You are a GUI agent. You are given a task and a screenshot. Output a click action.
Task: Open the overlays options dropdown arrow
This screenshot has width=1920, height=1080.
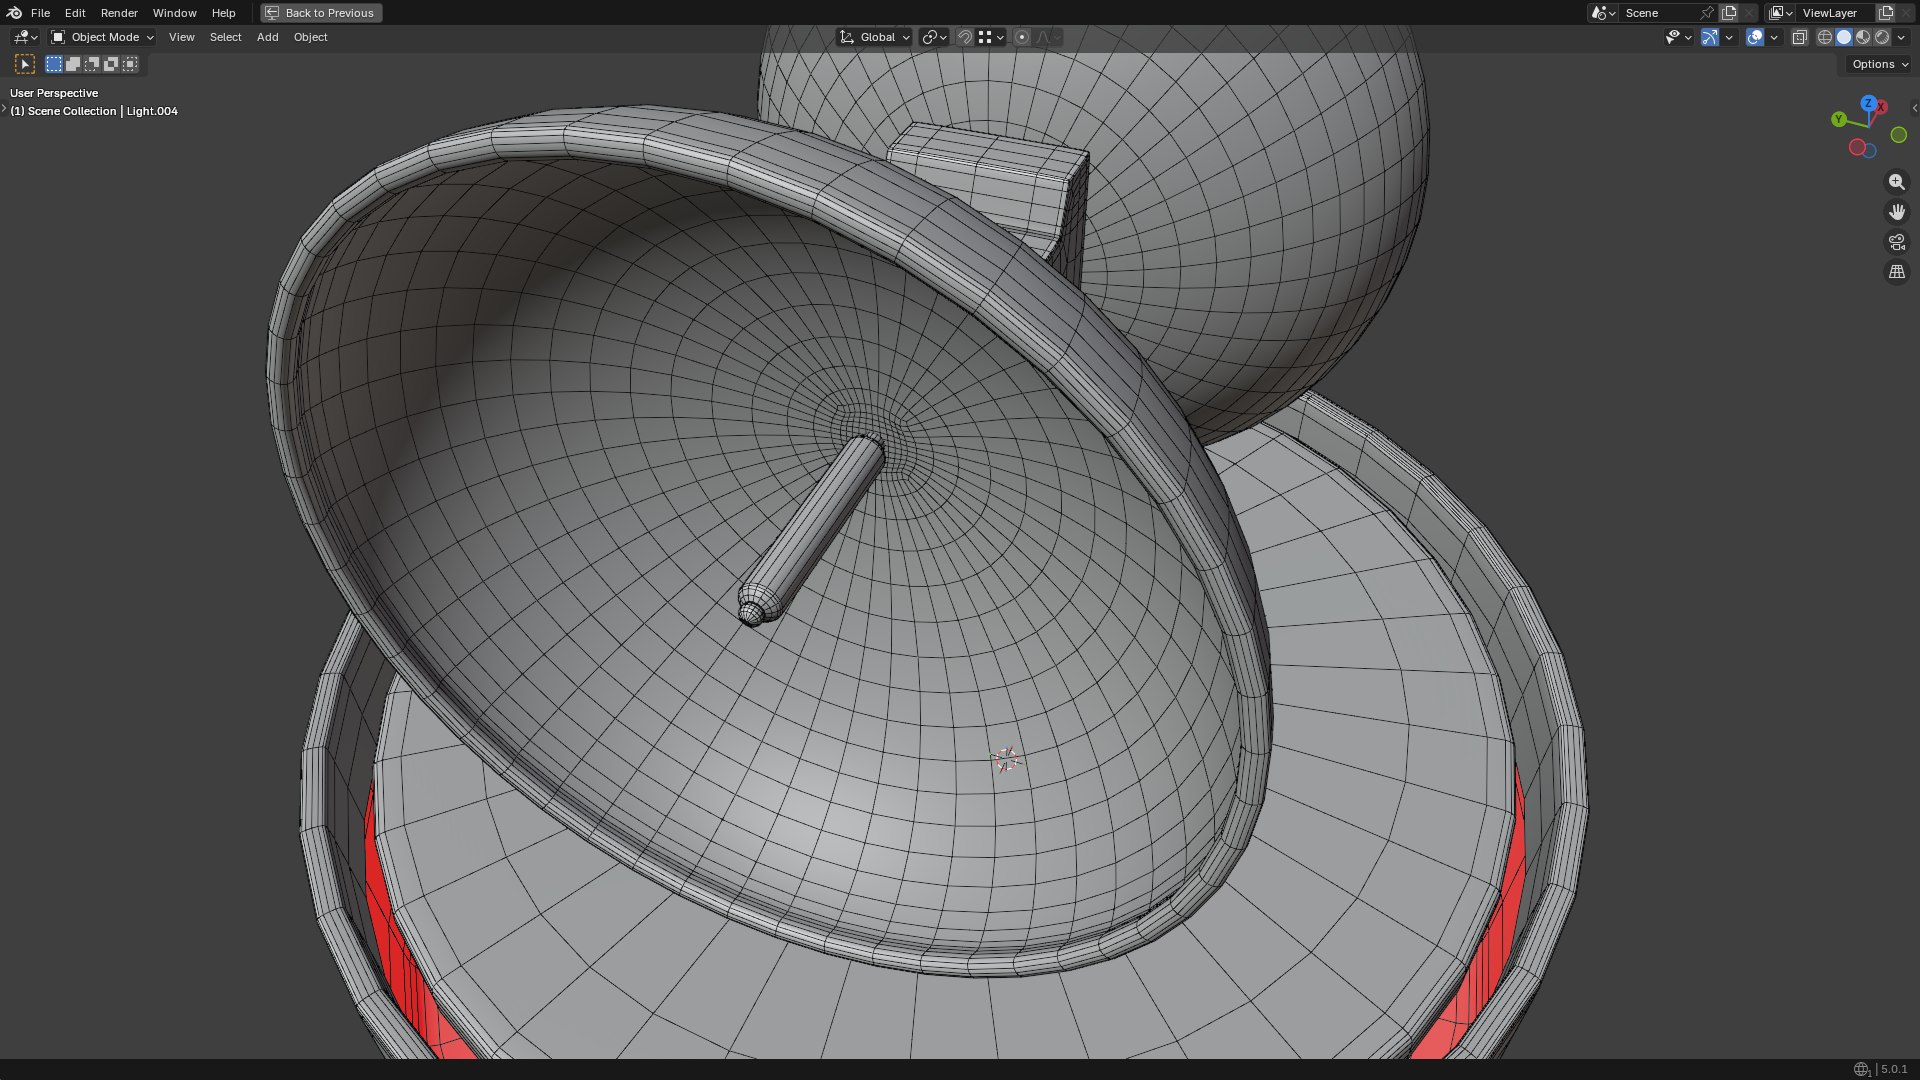coord(1774,37)
